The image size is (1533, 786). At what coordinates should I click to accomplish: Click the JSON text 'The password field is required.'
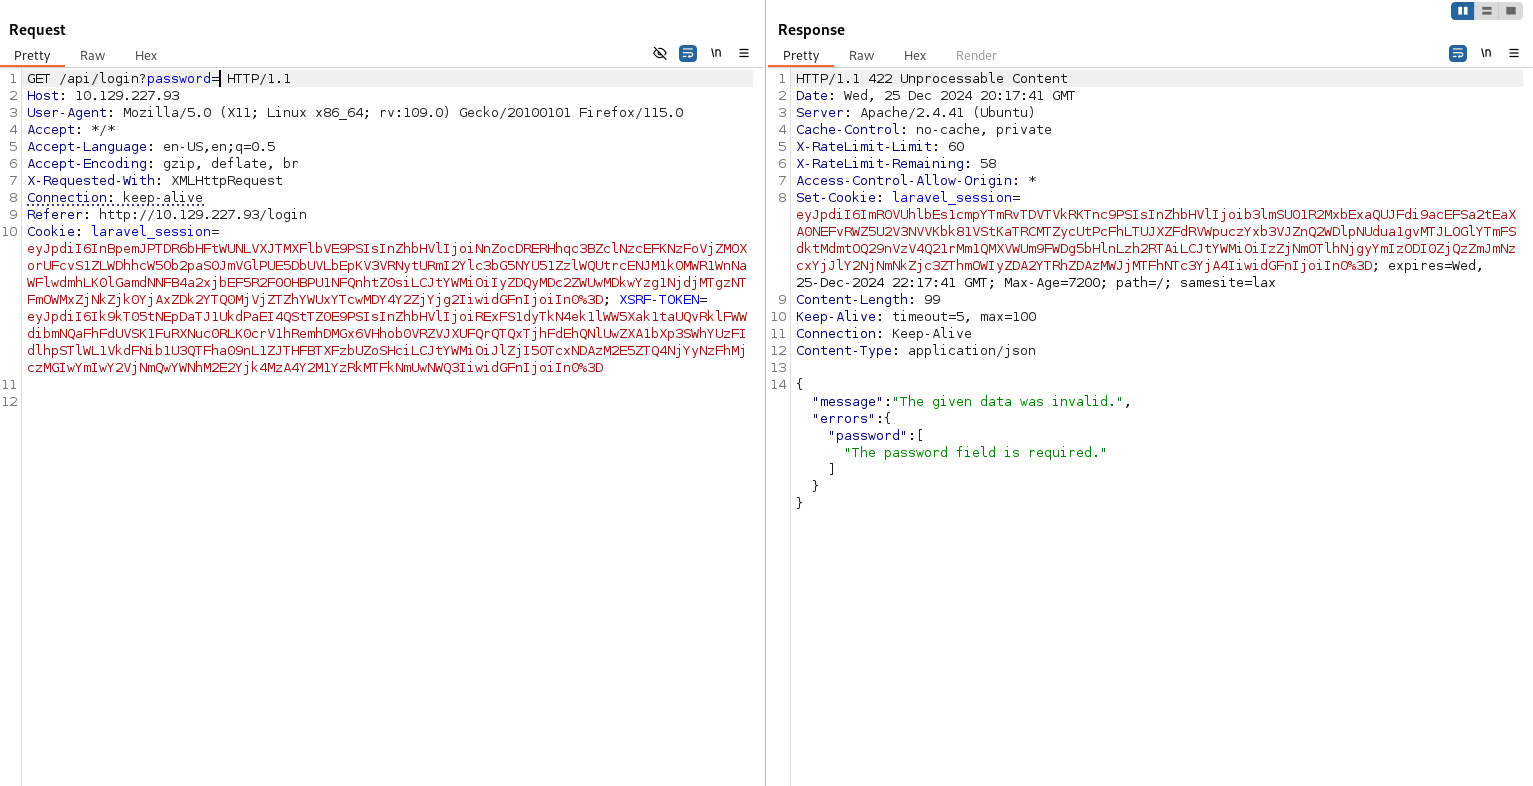976,452
